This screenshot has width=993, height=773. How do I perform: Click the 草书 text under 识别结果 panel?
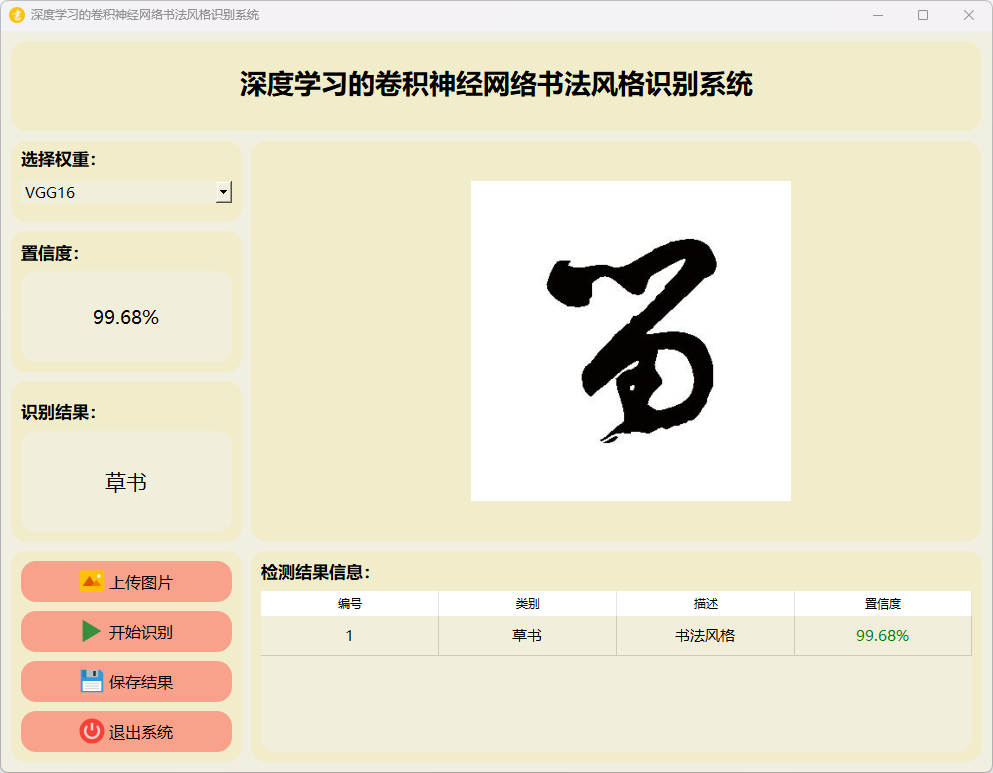click(126, 483)
